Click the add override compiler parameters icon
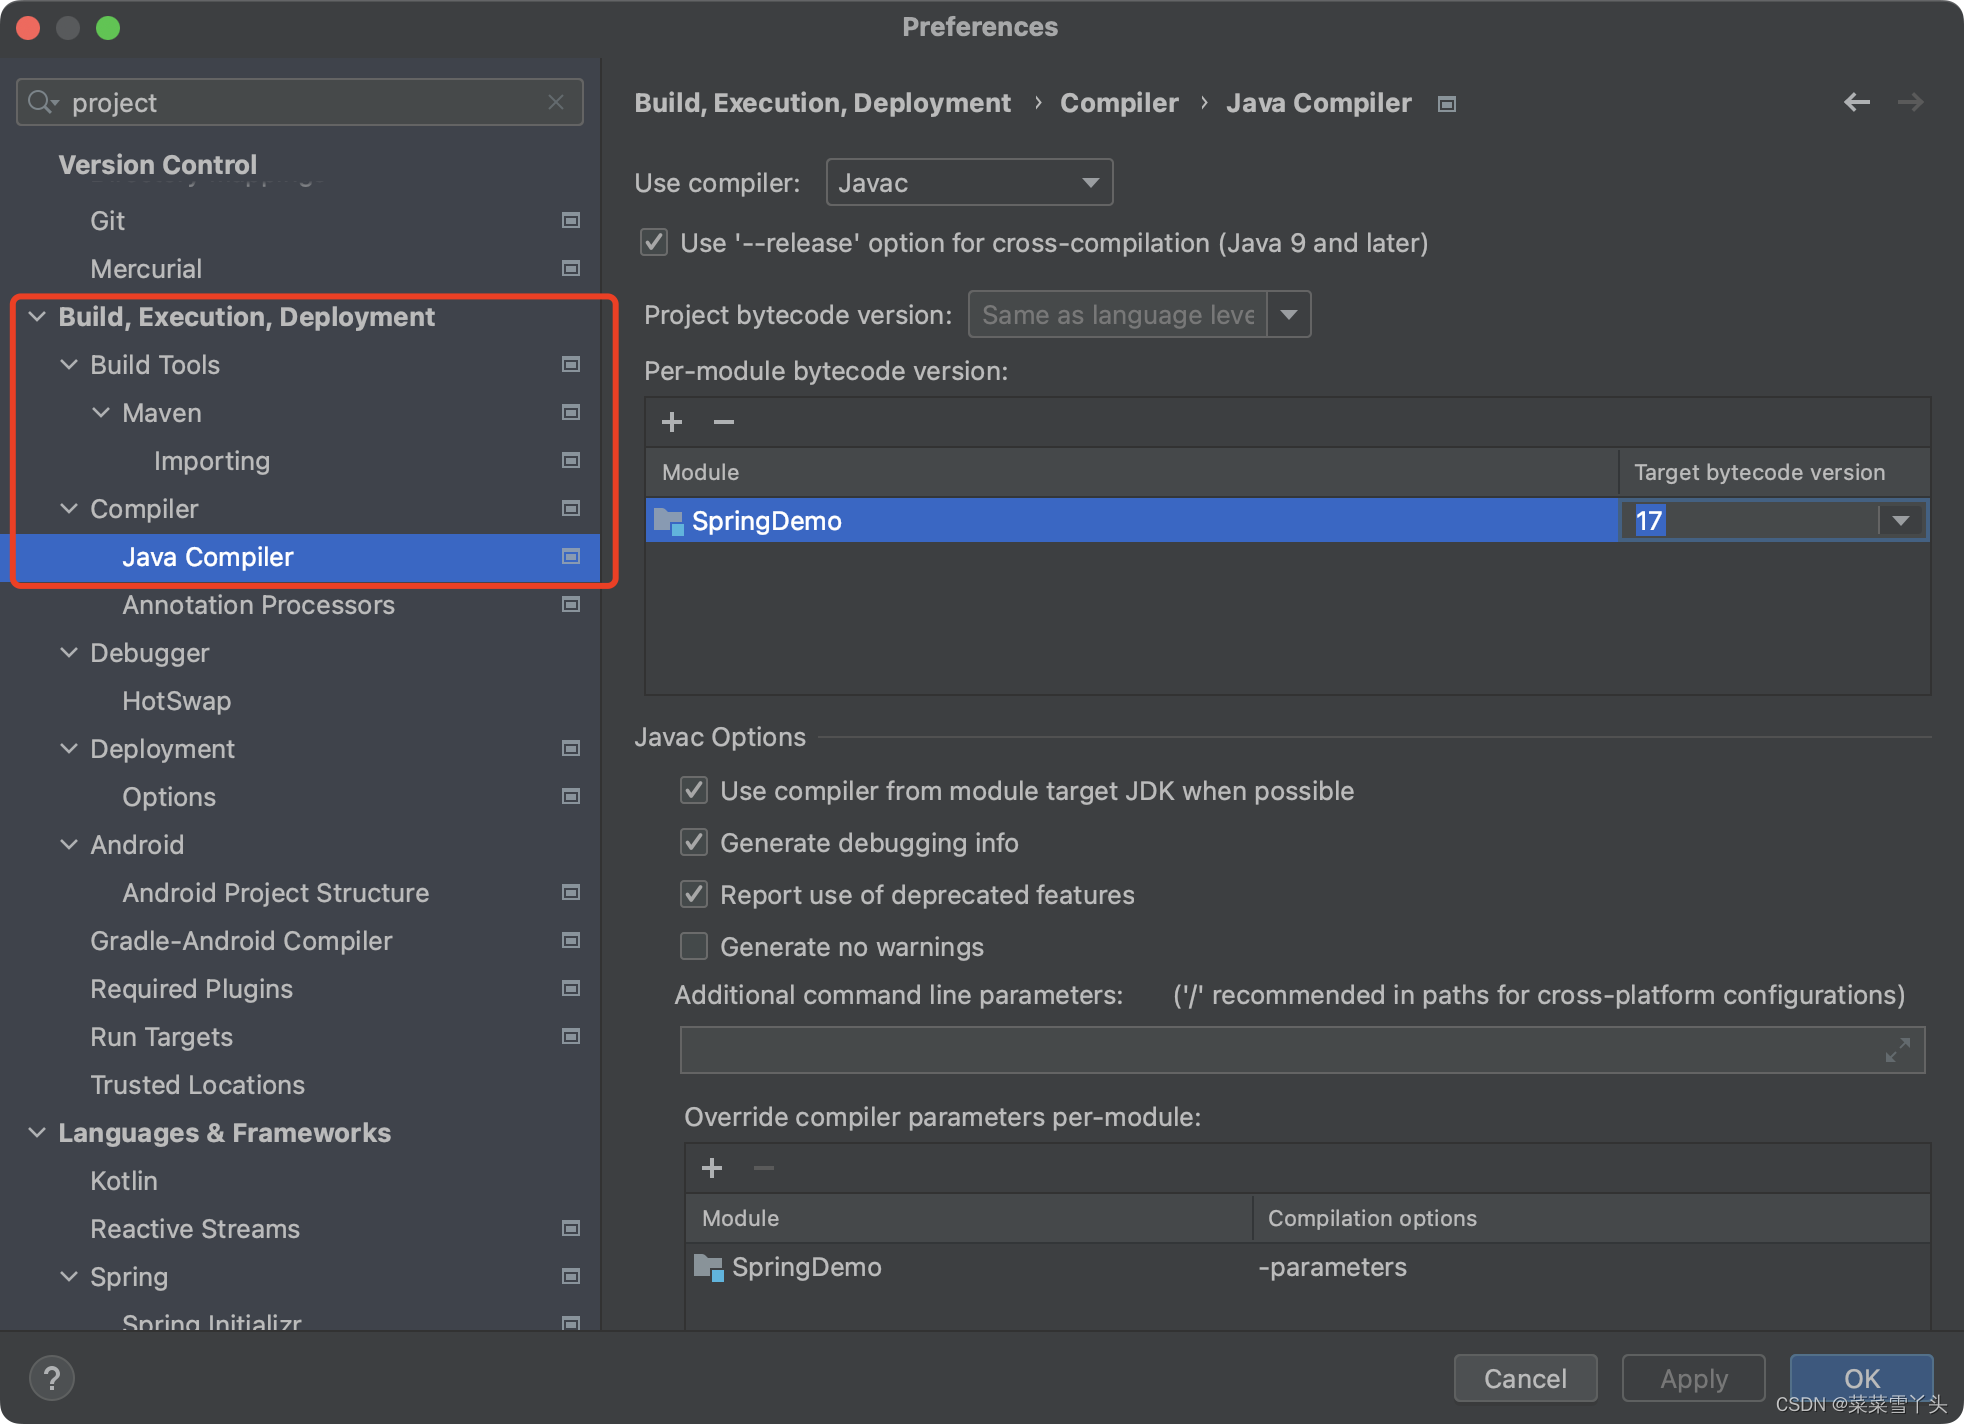The height and width of the screenshot is (1424, 1964). click(x=709, y=1168)
